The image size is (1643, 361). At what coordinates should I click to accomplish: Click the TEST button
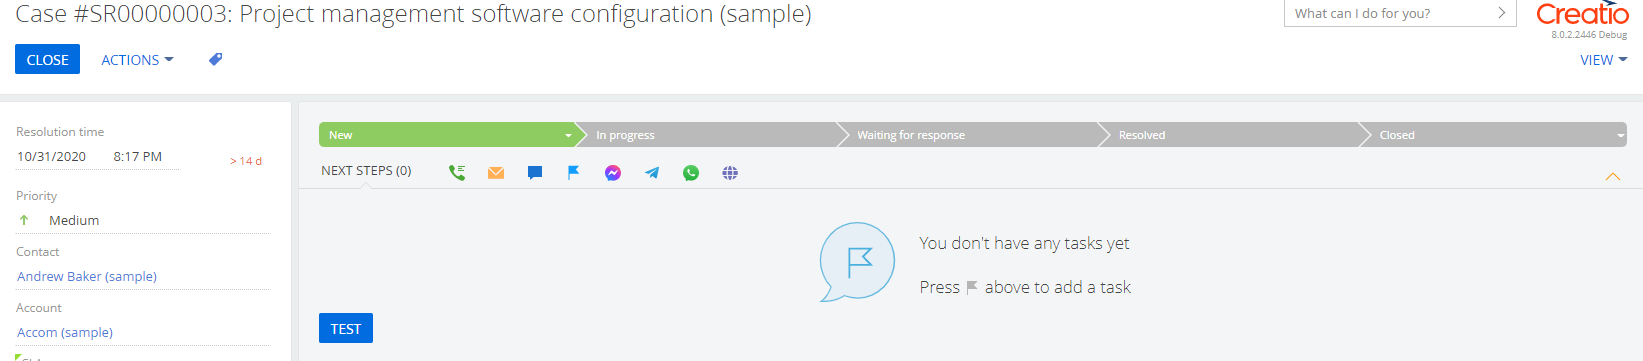point(346,328)
